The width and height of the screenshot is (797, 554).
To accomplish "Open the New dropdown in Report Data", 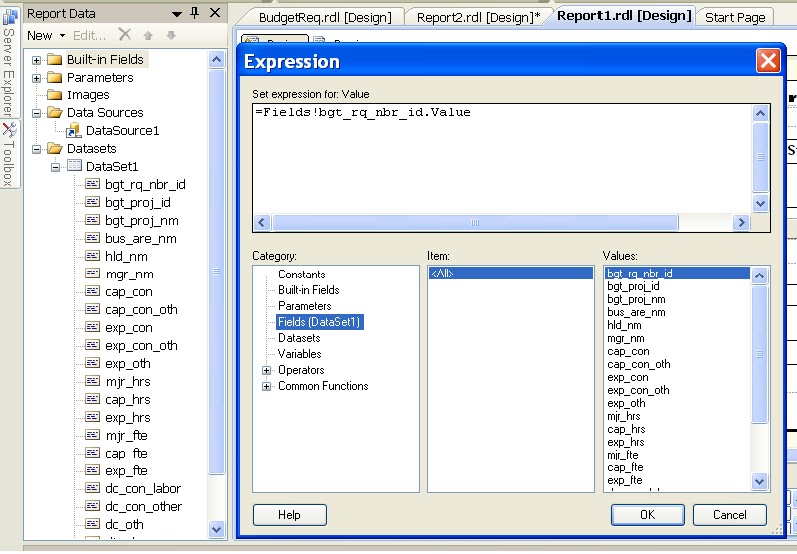I will point(46,36).
